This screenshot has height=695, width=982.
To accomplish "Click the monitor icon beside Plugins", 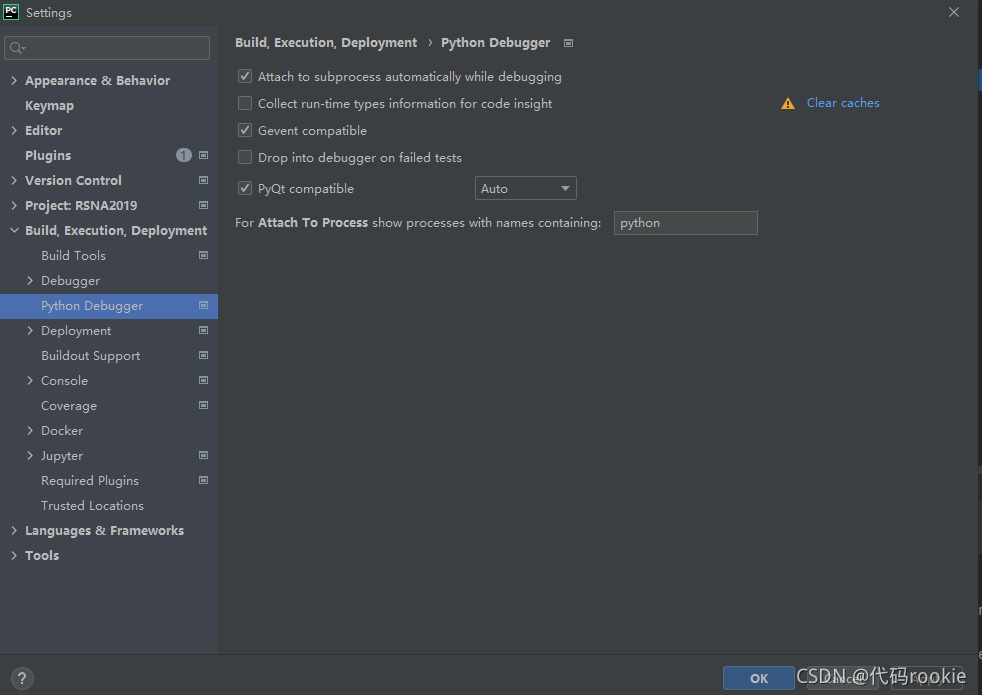I will (x=204, y=155).
